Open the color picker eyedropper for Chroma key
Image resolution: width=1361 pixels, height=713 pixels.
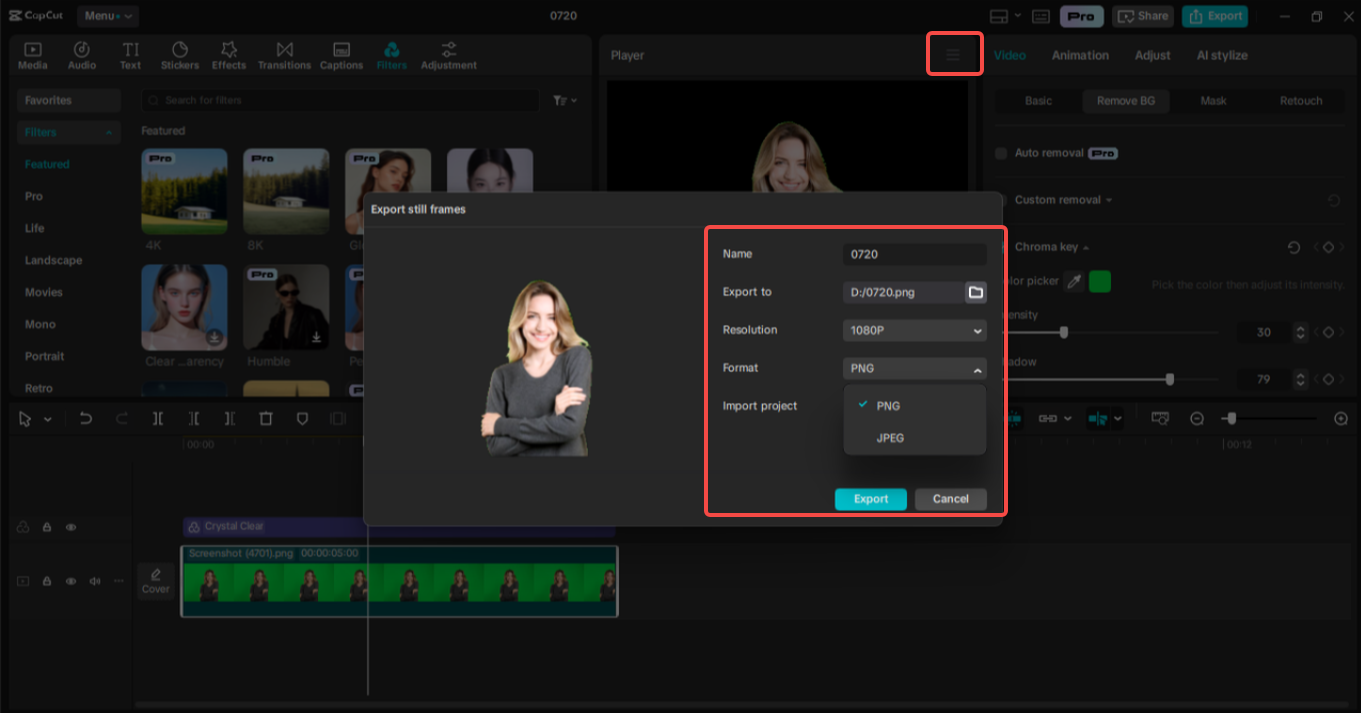(1075, 281)
